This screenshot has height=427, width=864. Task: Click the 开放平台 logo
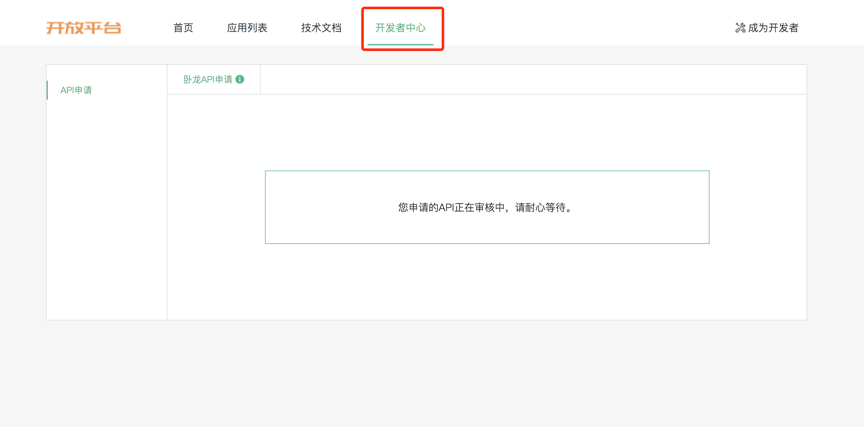coord(84,28)
